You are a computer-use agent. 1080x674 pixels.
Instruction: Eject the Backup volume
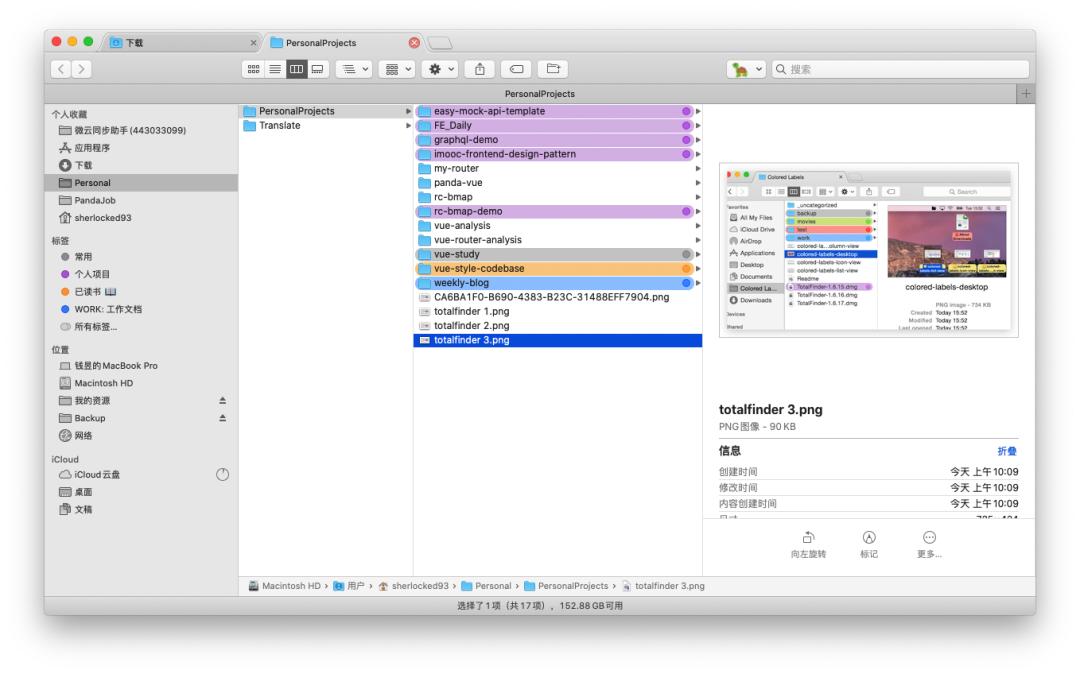(x=222, y=418)
